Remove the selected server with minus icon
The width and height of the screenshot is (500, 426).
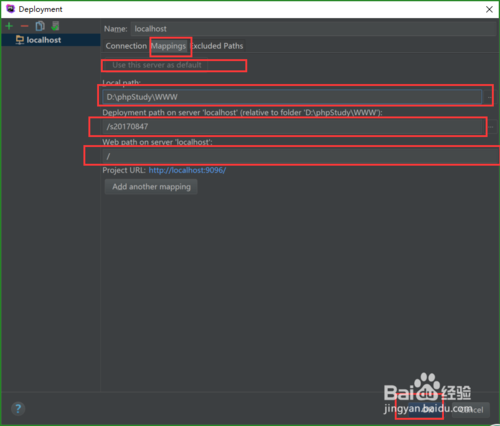point(24,26)
